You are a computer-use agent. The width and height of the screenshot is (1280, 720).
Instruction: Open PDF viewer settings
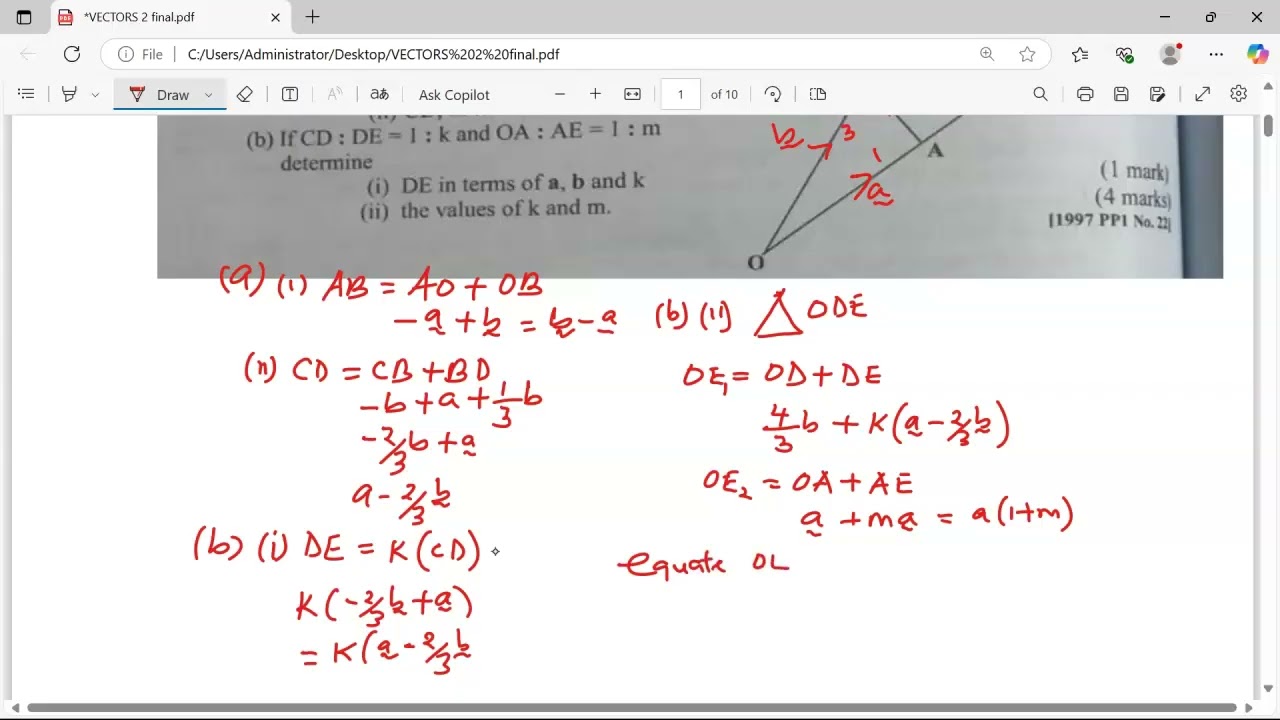coord(1239,94)
